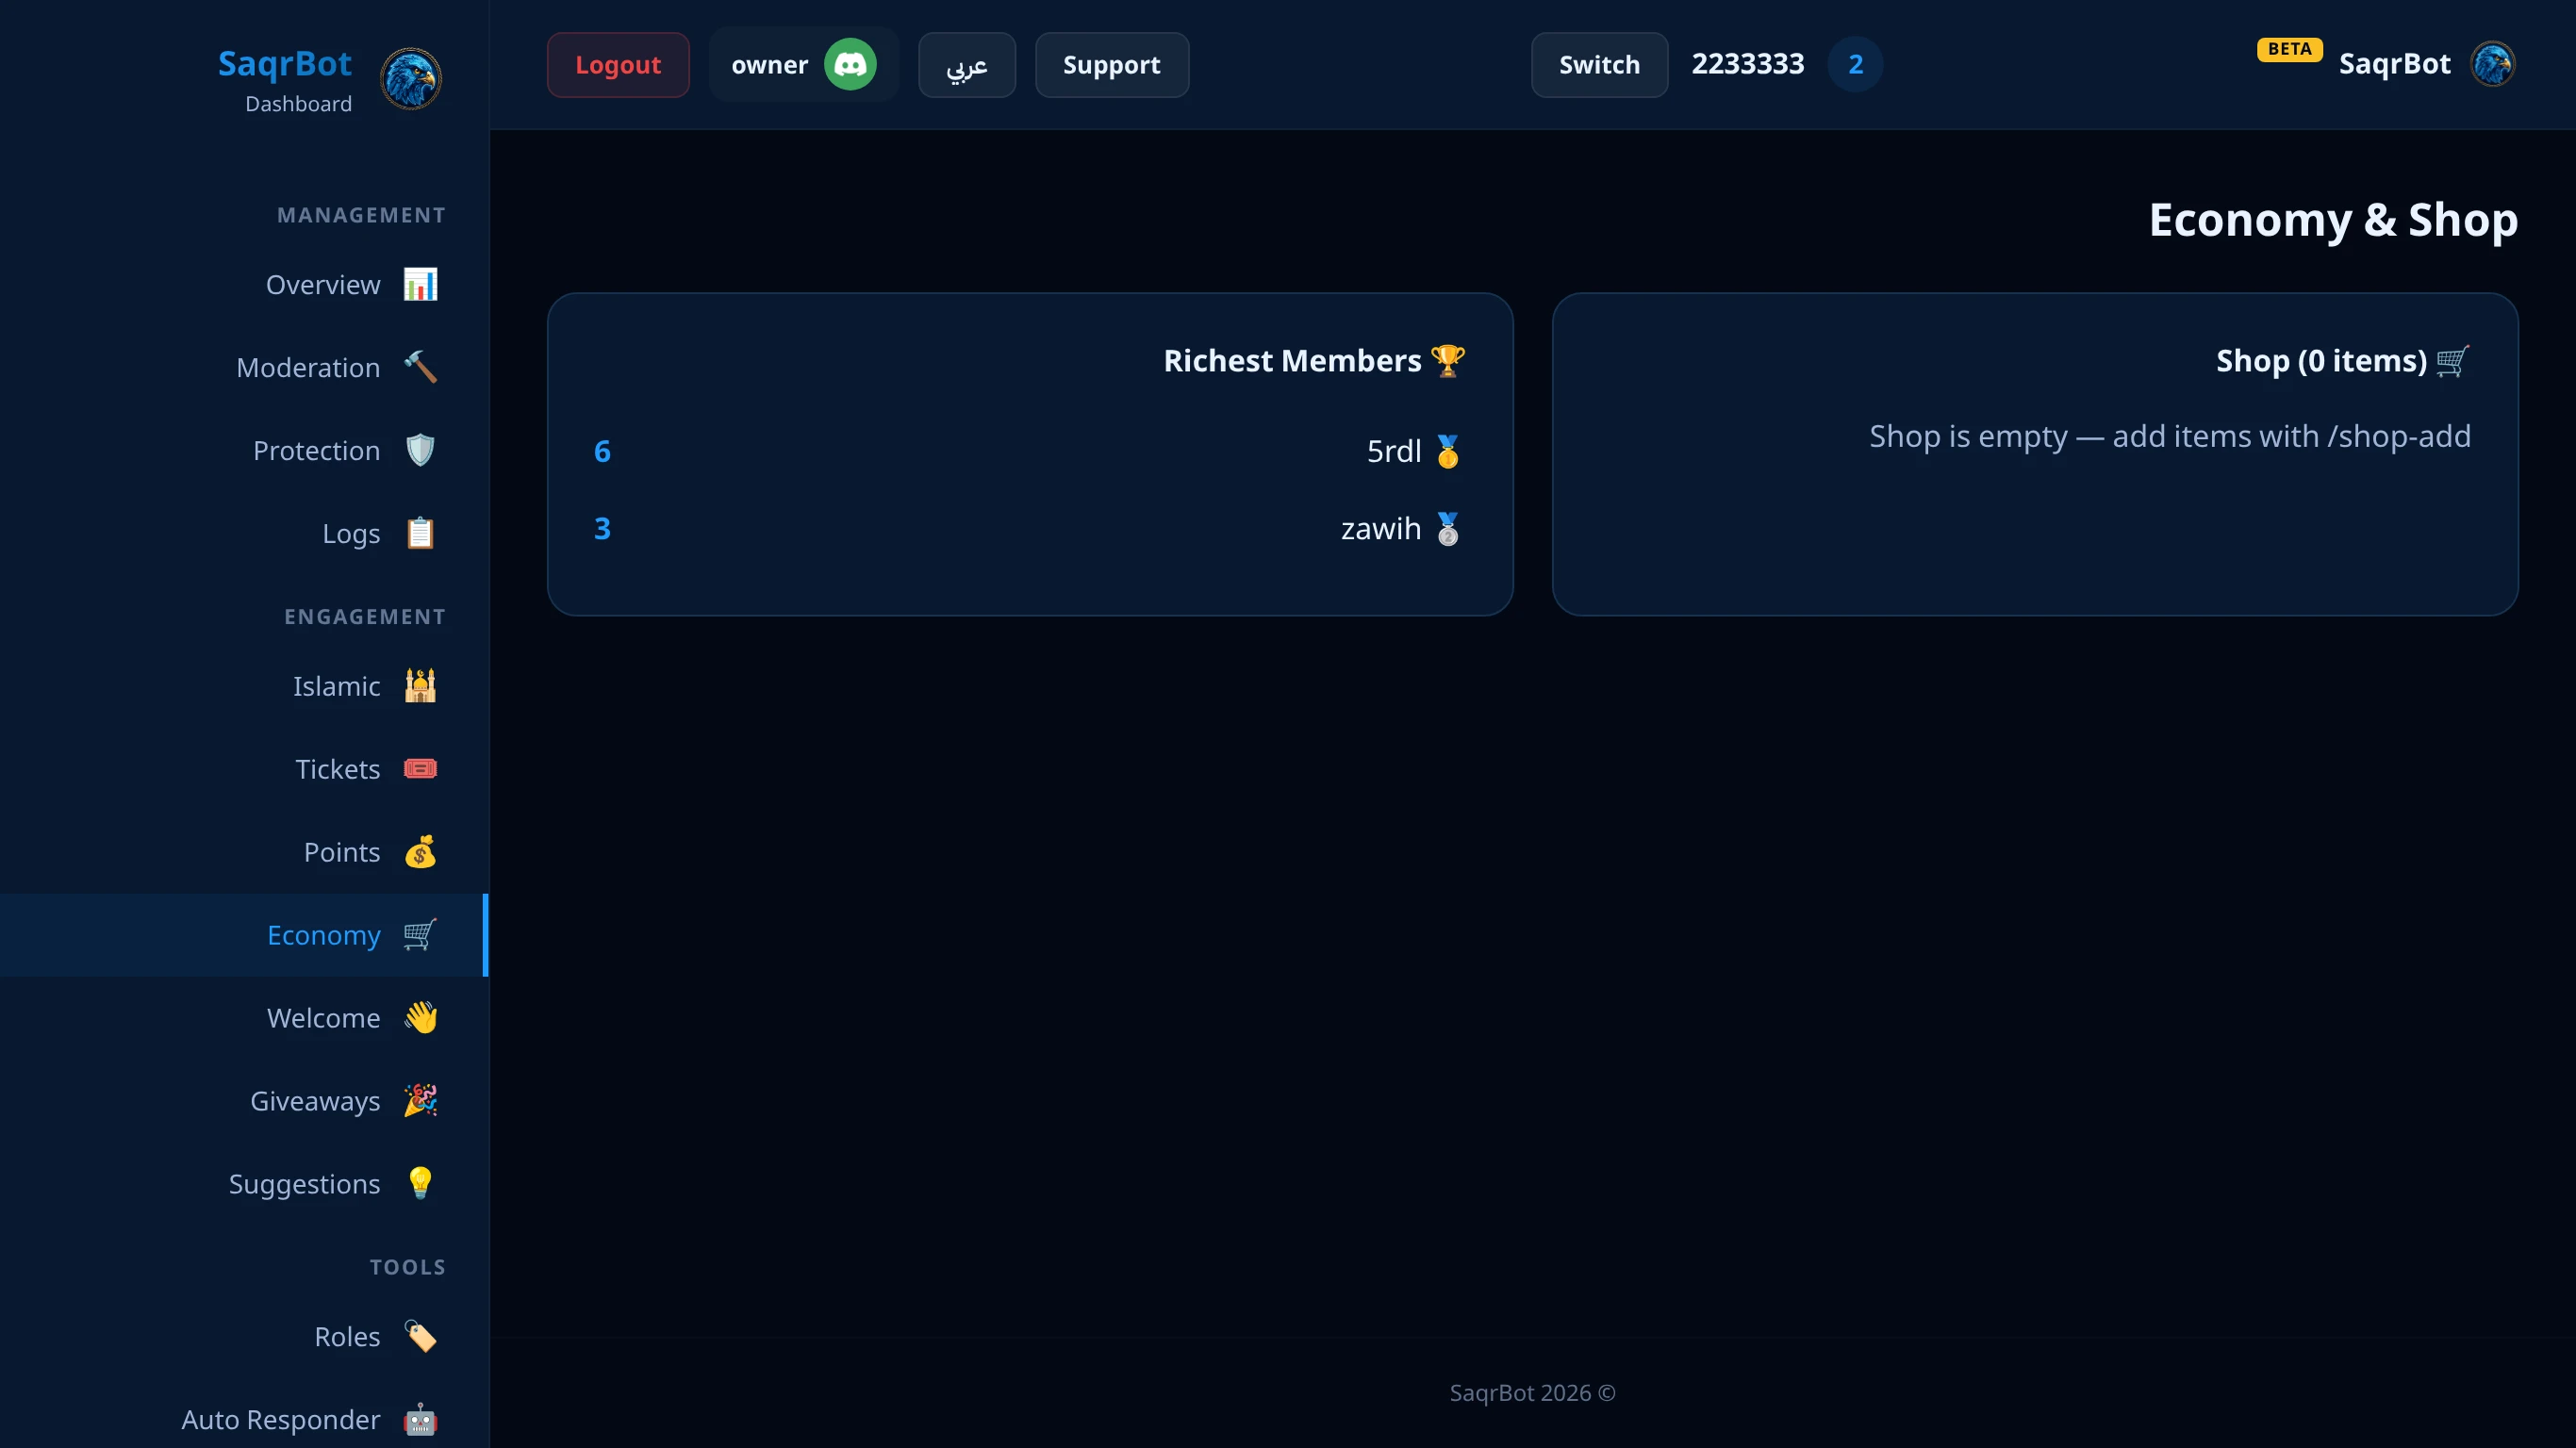This screenshot has width=2576, height=1448.
Task: Click the member name 5rdl
Action: pos(1394,452)
